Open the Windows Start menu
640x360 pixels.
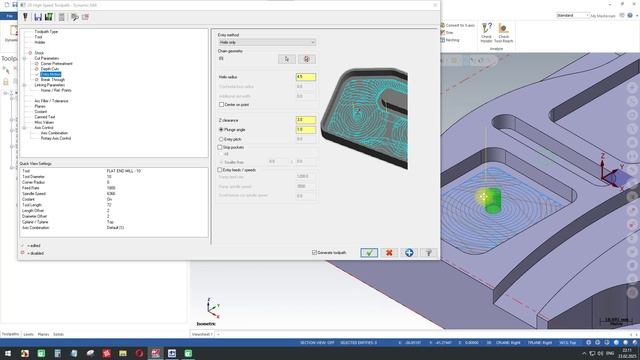point(8,353)
